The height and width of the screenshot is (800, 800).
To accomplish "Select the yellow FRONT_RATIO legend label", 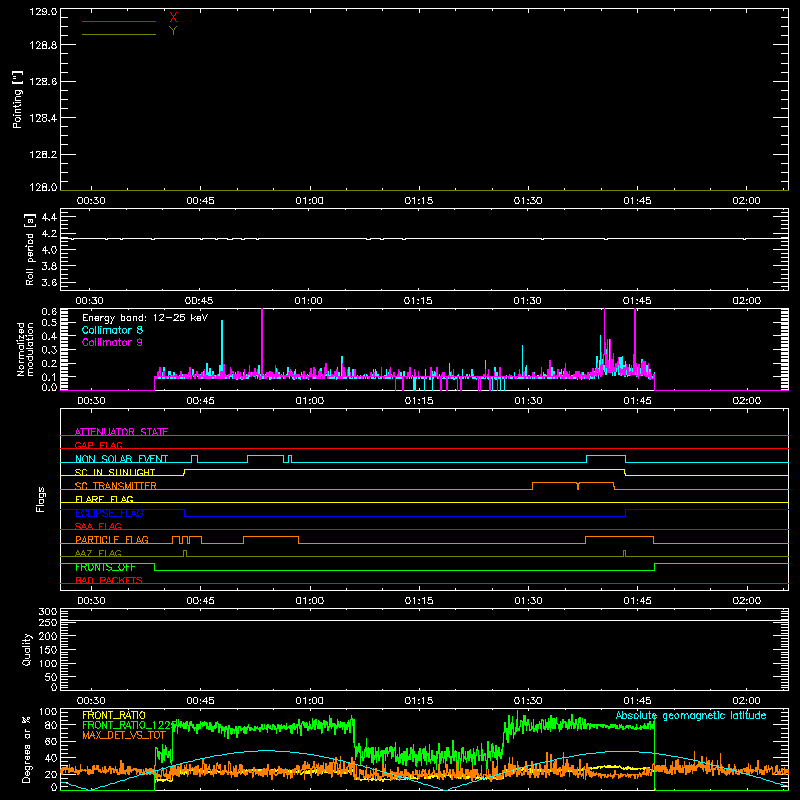I will pyautogui.click(x=114, y=715).
